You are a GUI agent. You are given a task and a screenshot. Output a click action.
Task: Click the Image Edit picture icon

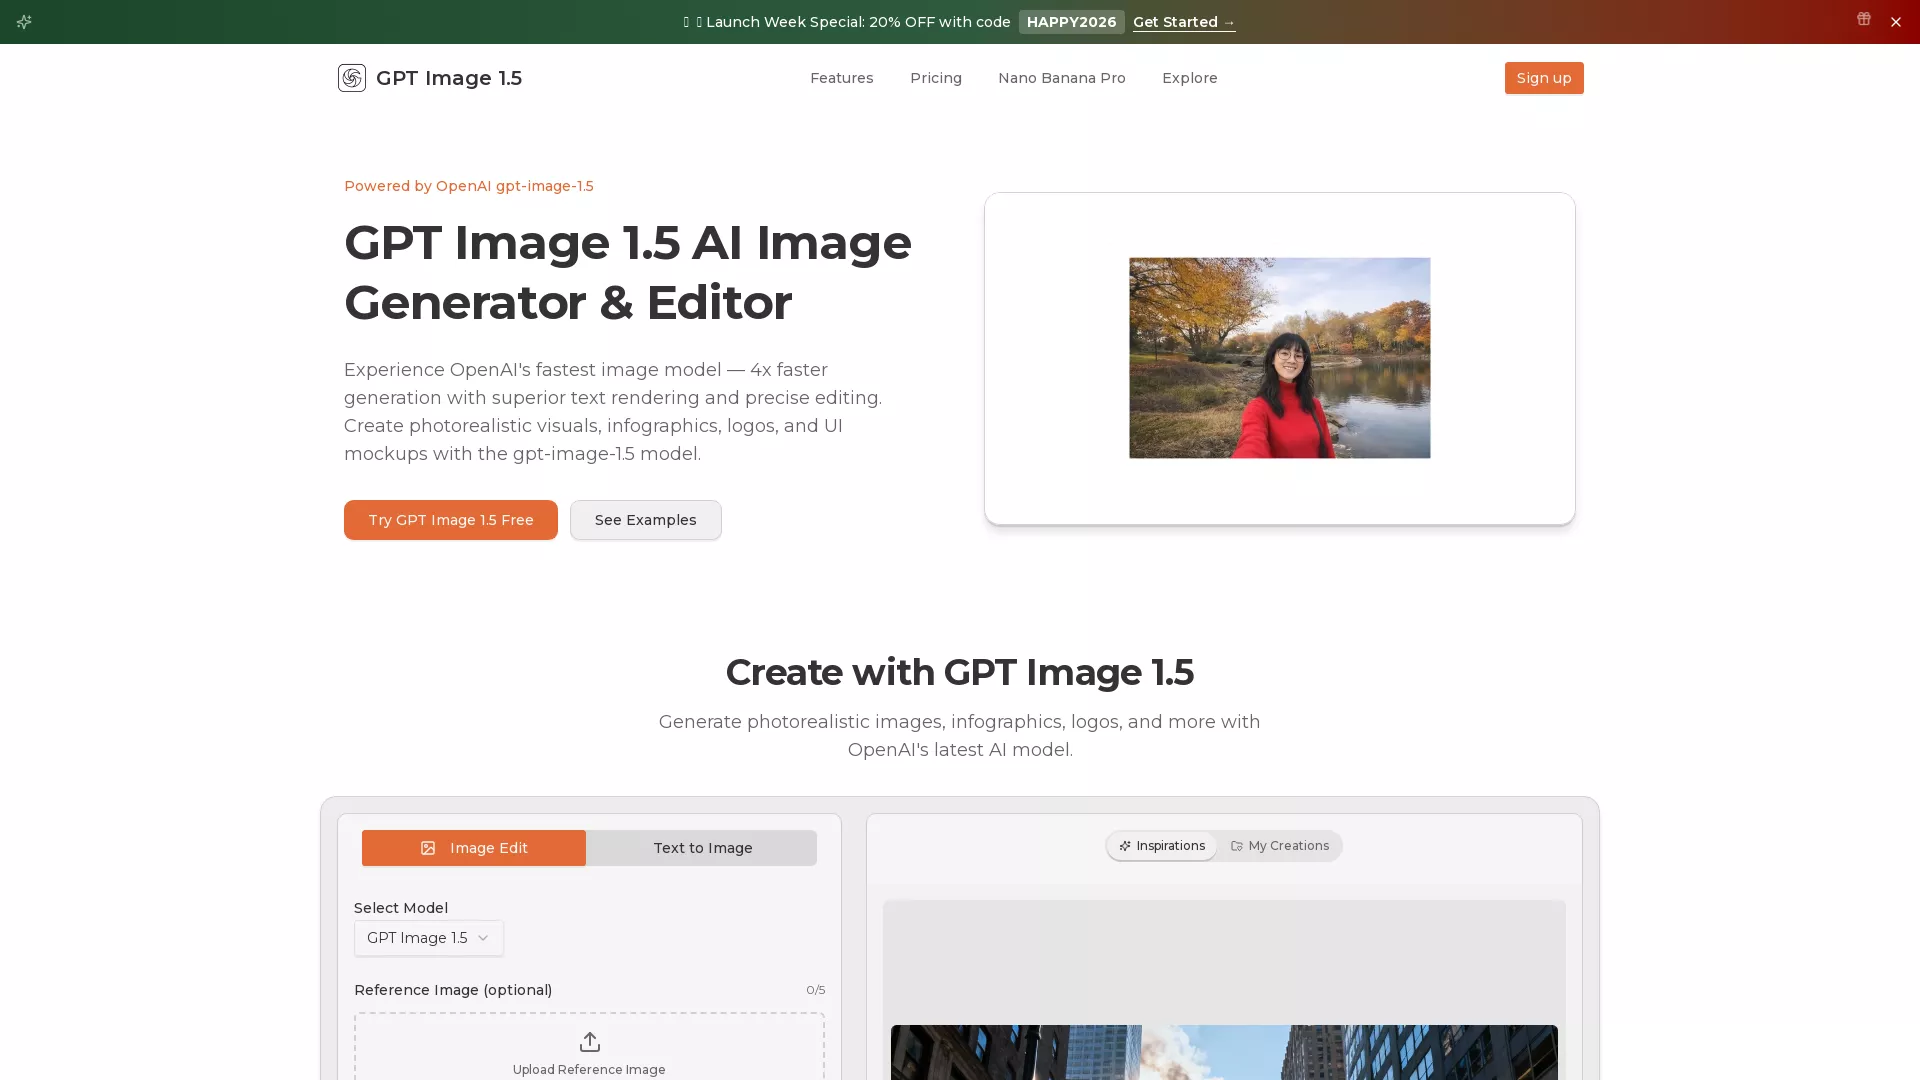click(x=429, y=847)
